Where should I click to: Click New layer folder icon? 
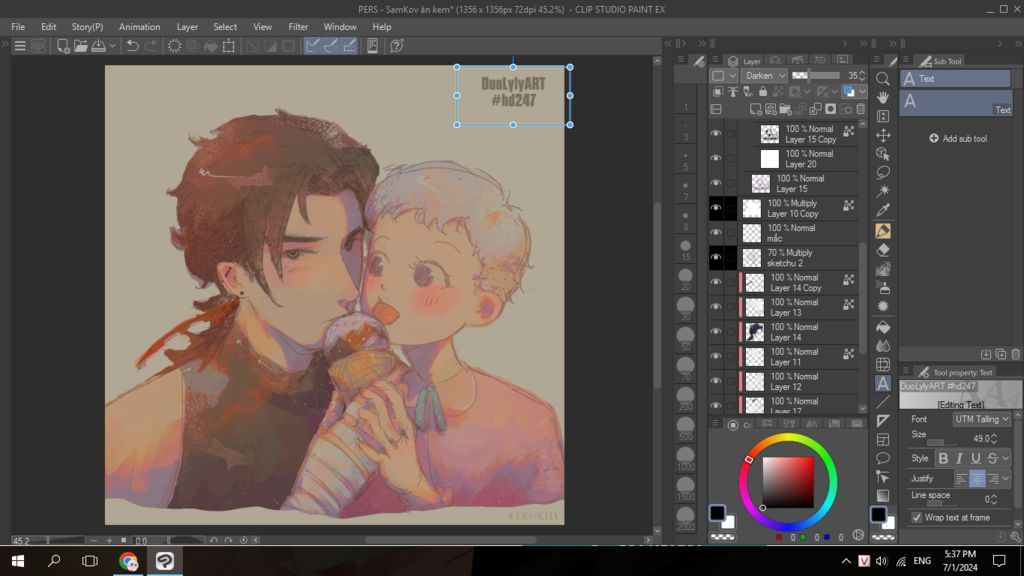coord(786,109)
